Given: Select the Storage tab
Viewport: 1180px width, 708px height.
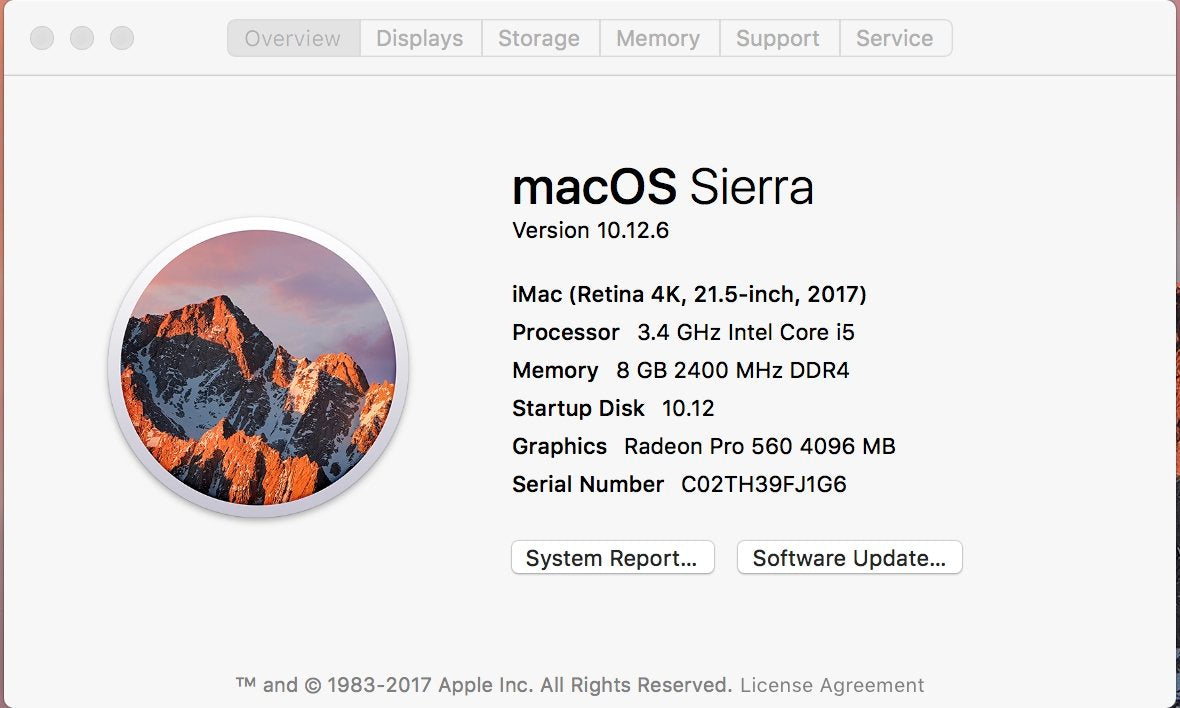Looking at the screenshot, I should 539,39.
